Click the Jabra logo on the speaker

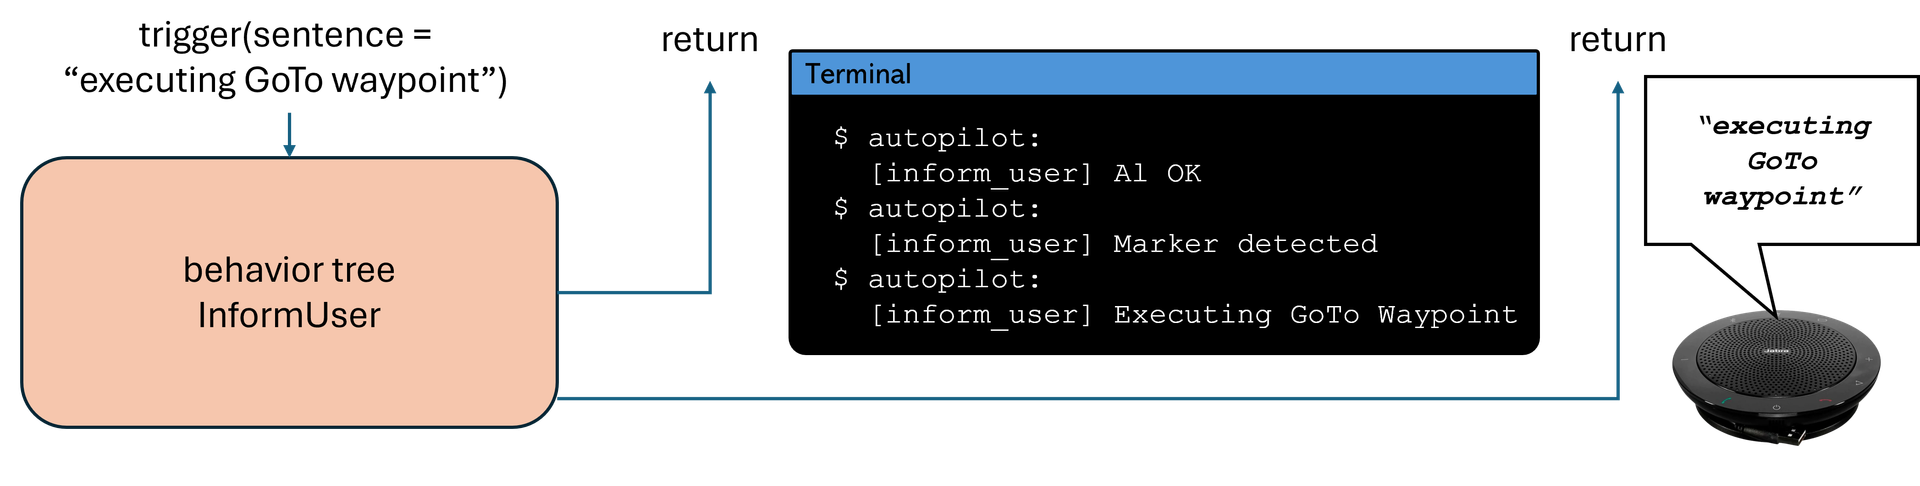[1775, 351]
